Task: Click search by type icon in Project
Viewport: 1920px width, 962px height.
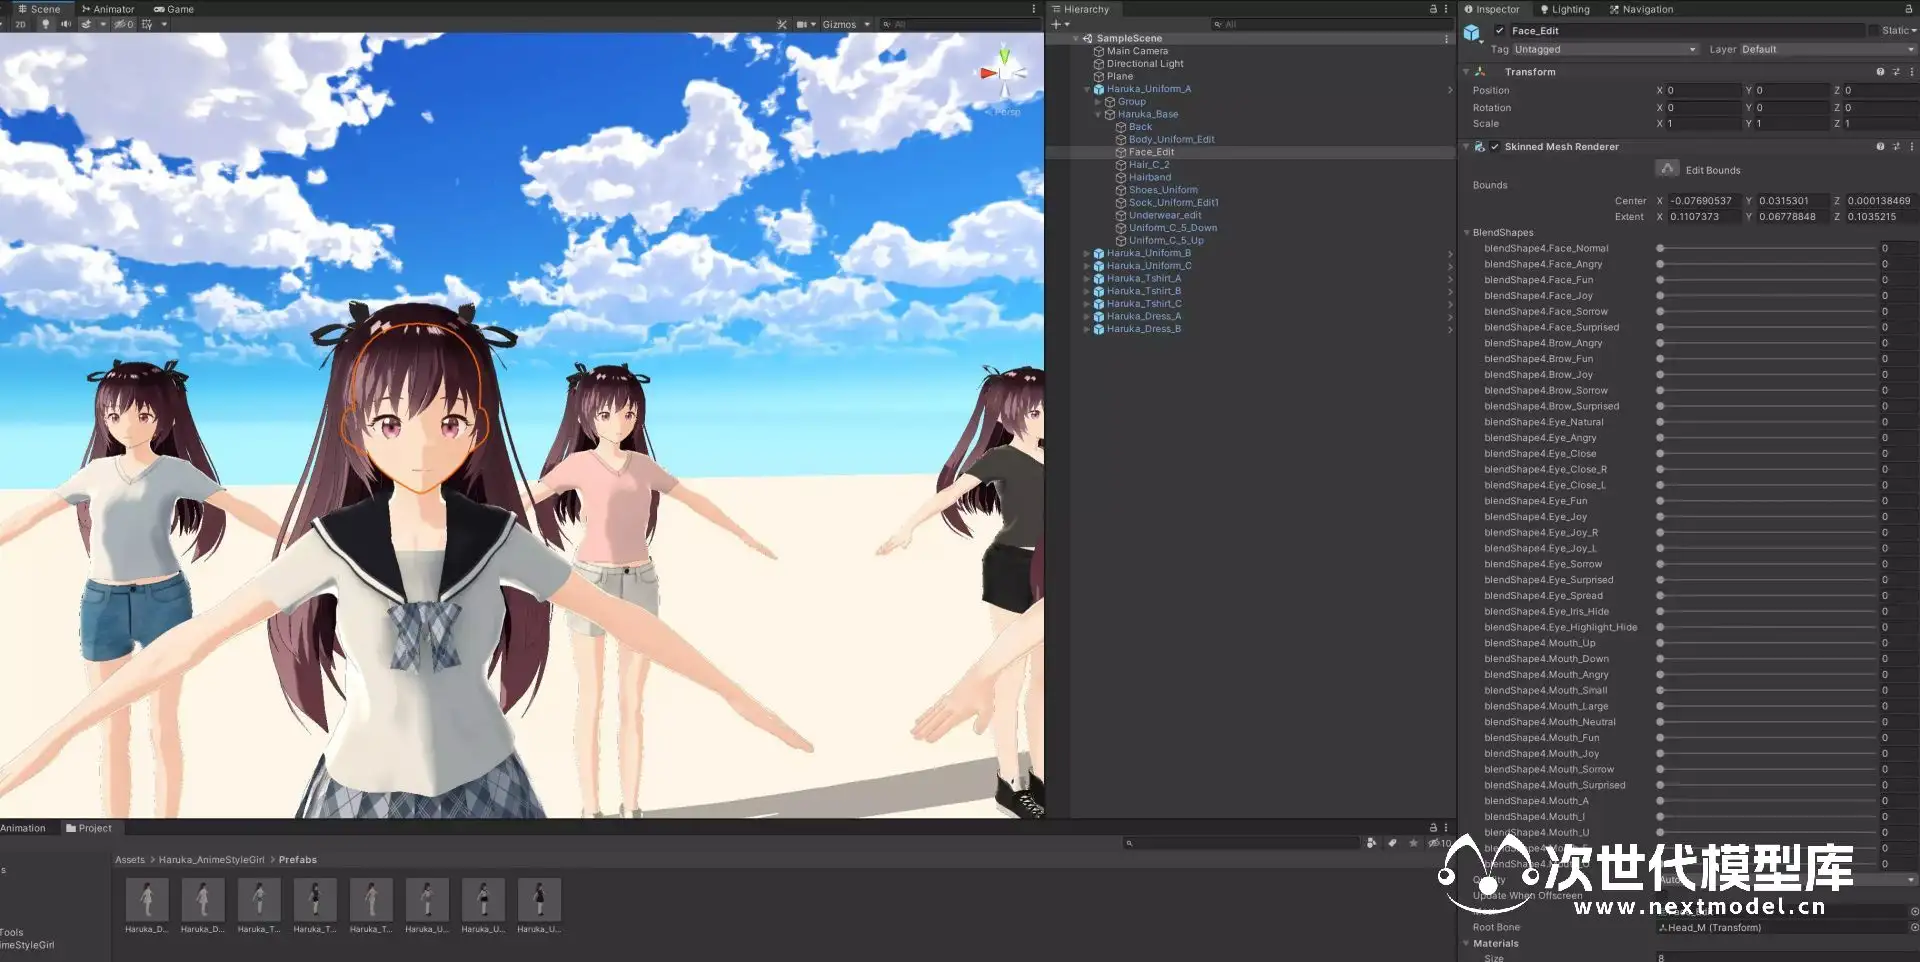Action: 1371,843
